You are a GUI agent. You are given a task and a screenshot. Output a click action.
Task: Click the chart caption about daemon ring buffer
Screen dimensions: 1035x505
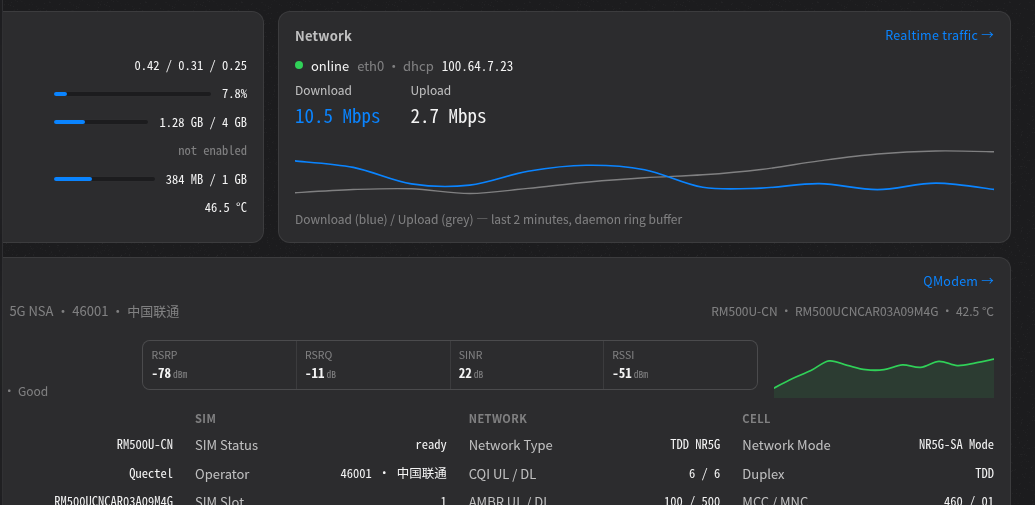[x=488, y=220]
